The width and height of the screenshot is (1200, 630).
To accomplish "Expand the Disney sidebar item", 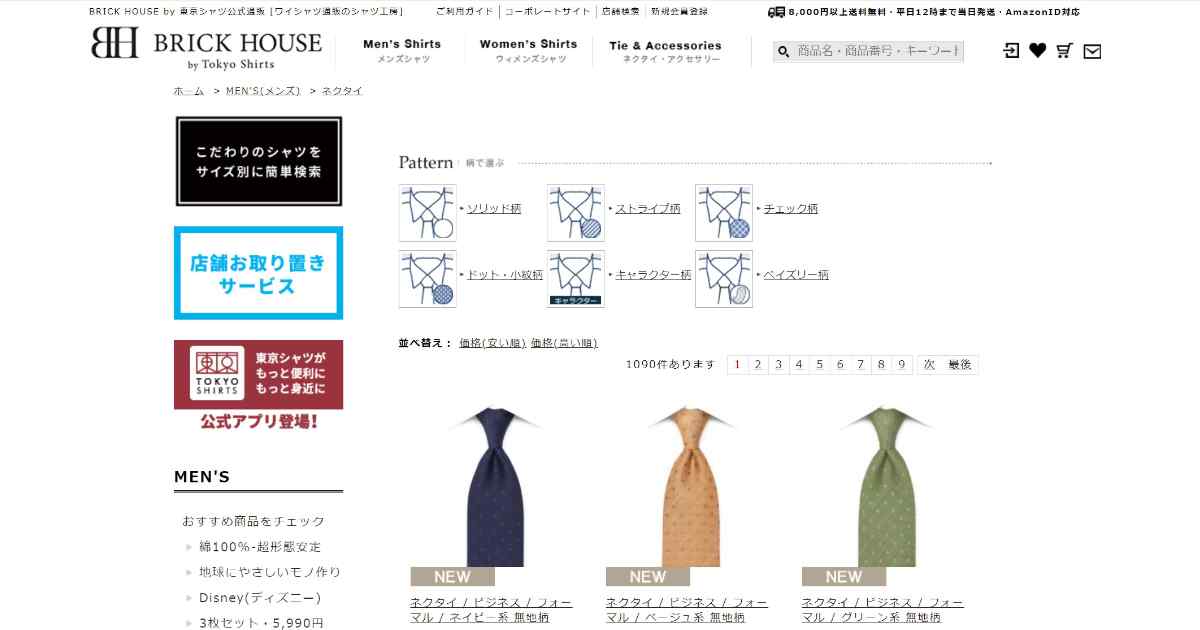I will [259, 598].
